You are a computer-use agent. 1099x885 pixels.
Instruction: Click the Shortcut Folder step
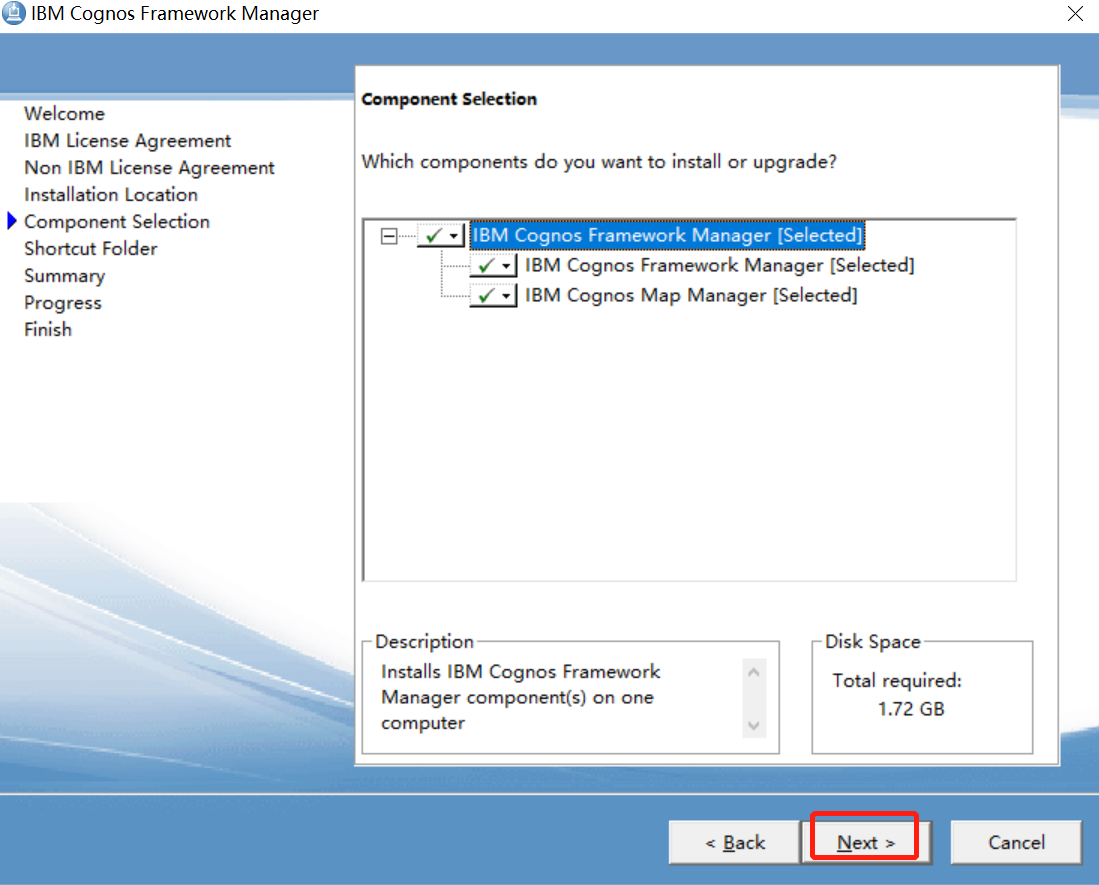[x=90, y=249]
